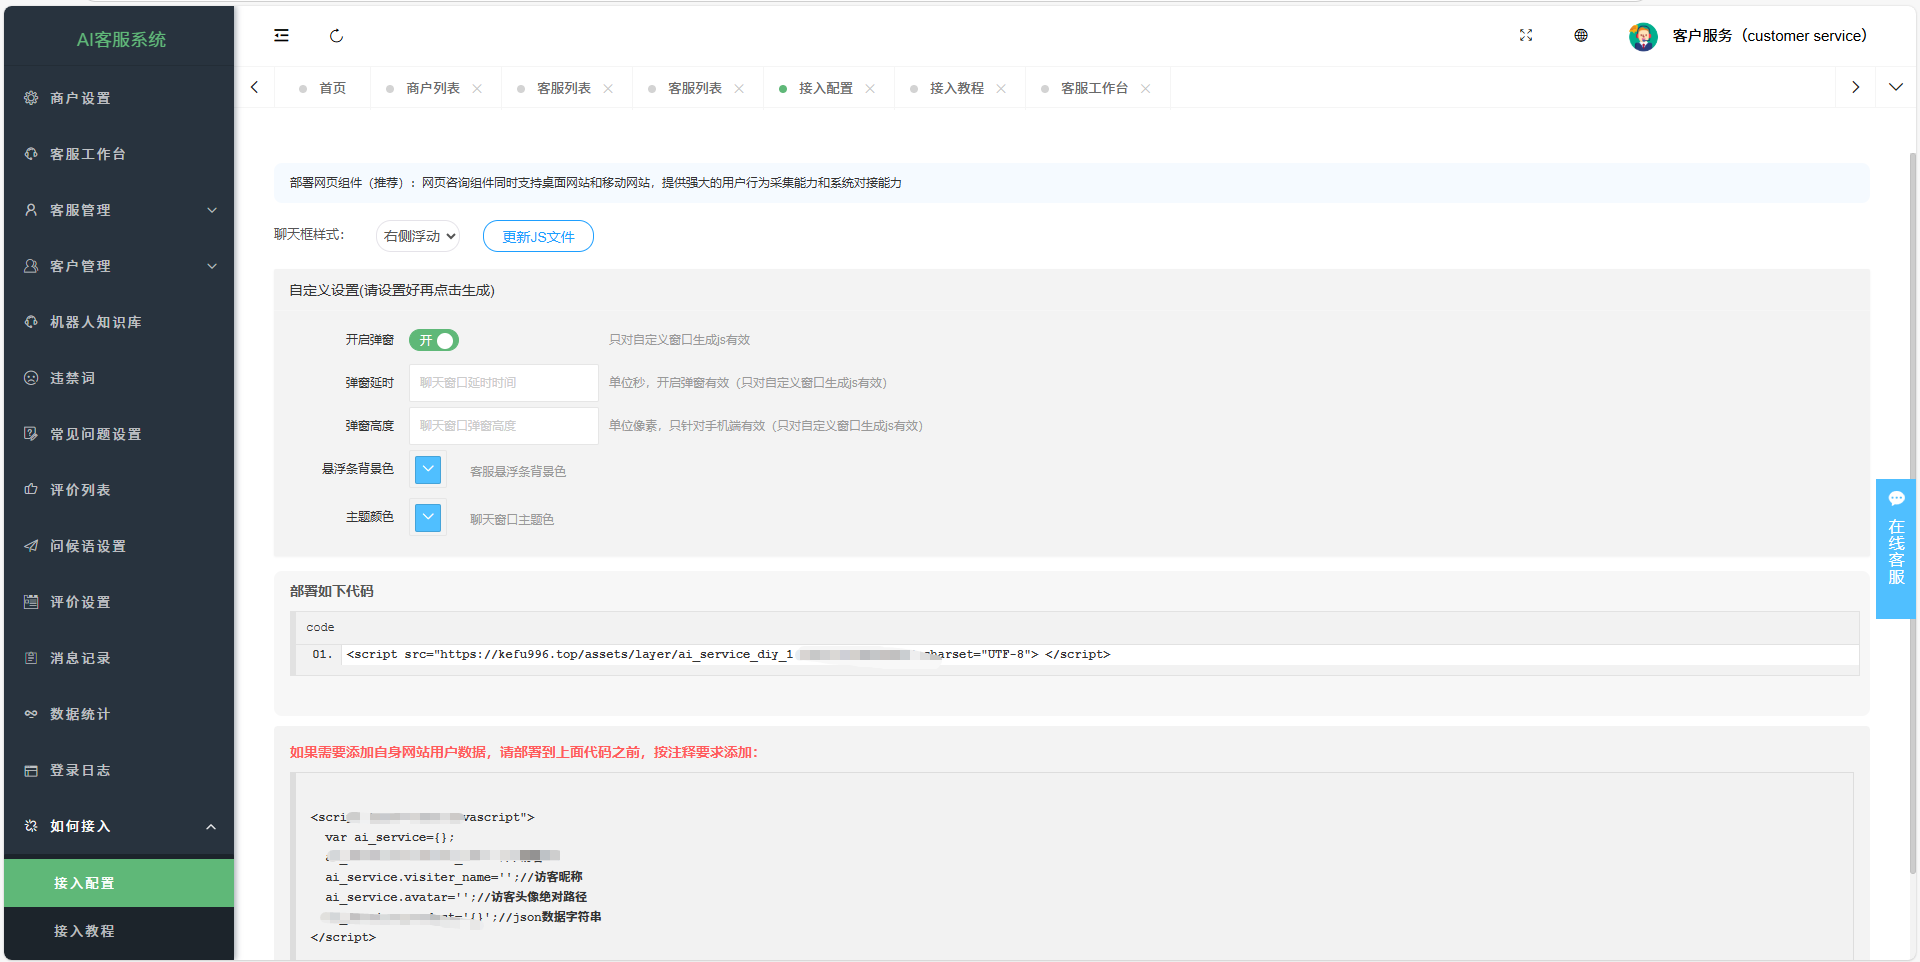Open the 在线客服 floating chat widget
Image resolution: width=1920 pixels, height=962 pixels.
click(x=1896, y=549)
